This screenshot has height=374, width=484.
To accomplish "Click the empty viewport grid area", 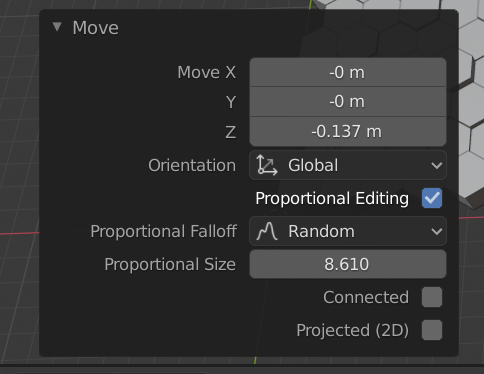I will coord(18,133).
